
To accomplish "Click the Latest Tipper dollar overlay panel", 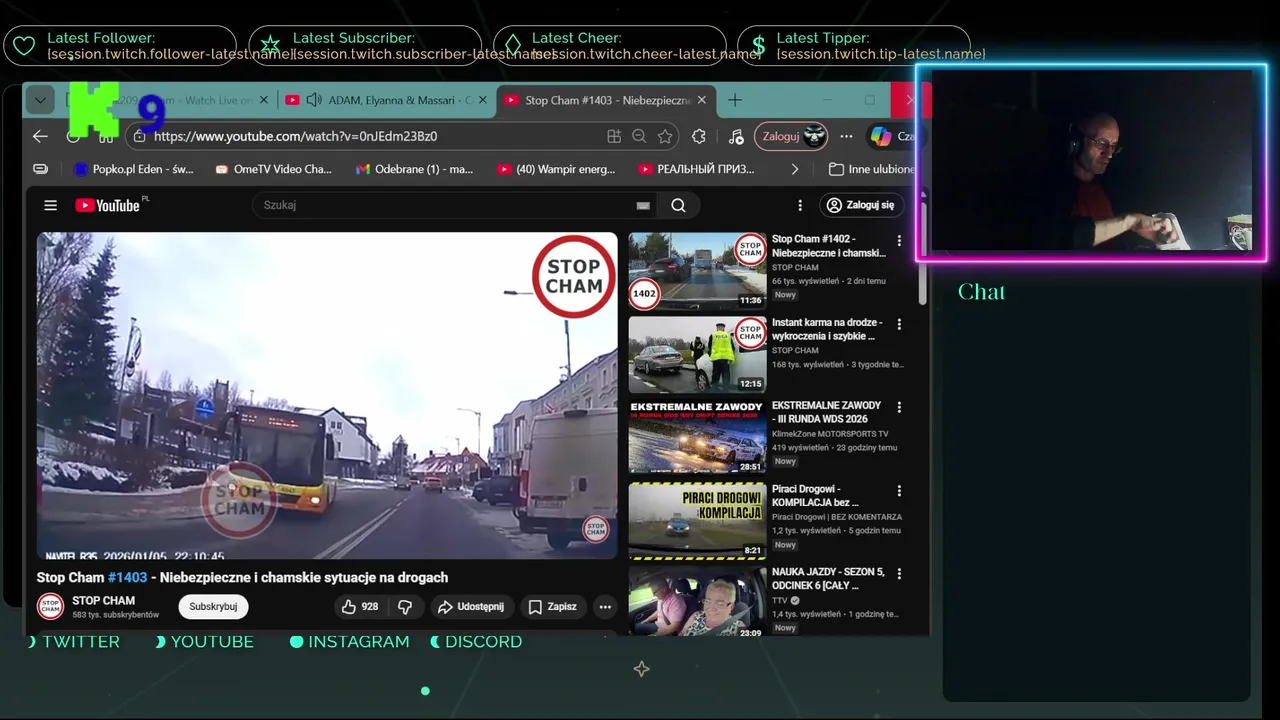I will (853, 45).
